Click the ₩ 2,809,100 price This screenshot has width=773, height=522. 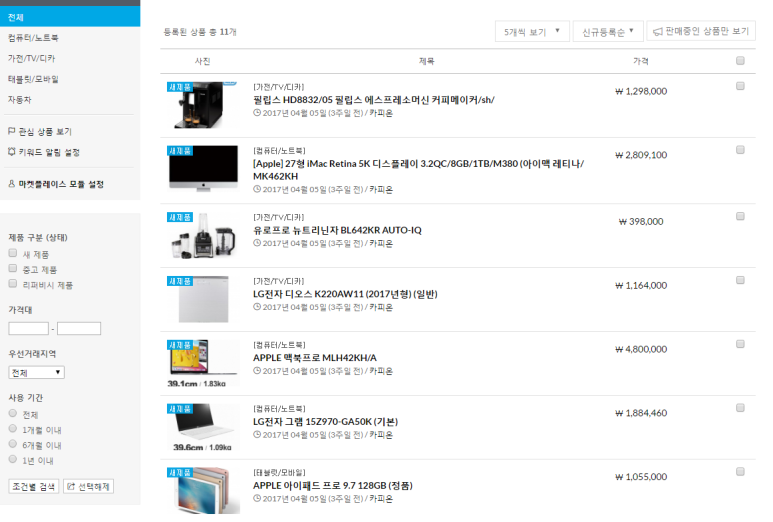point(641,155)
